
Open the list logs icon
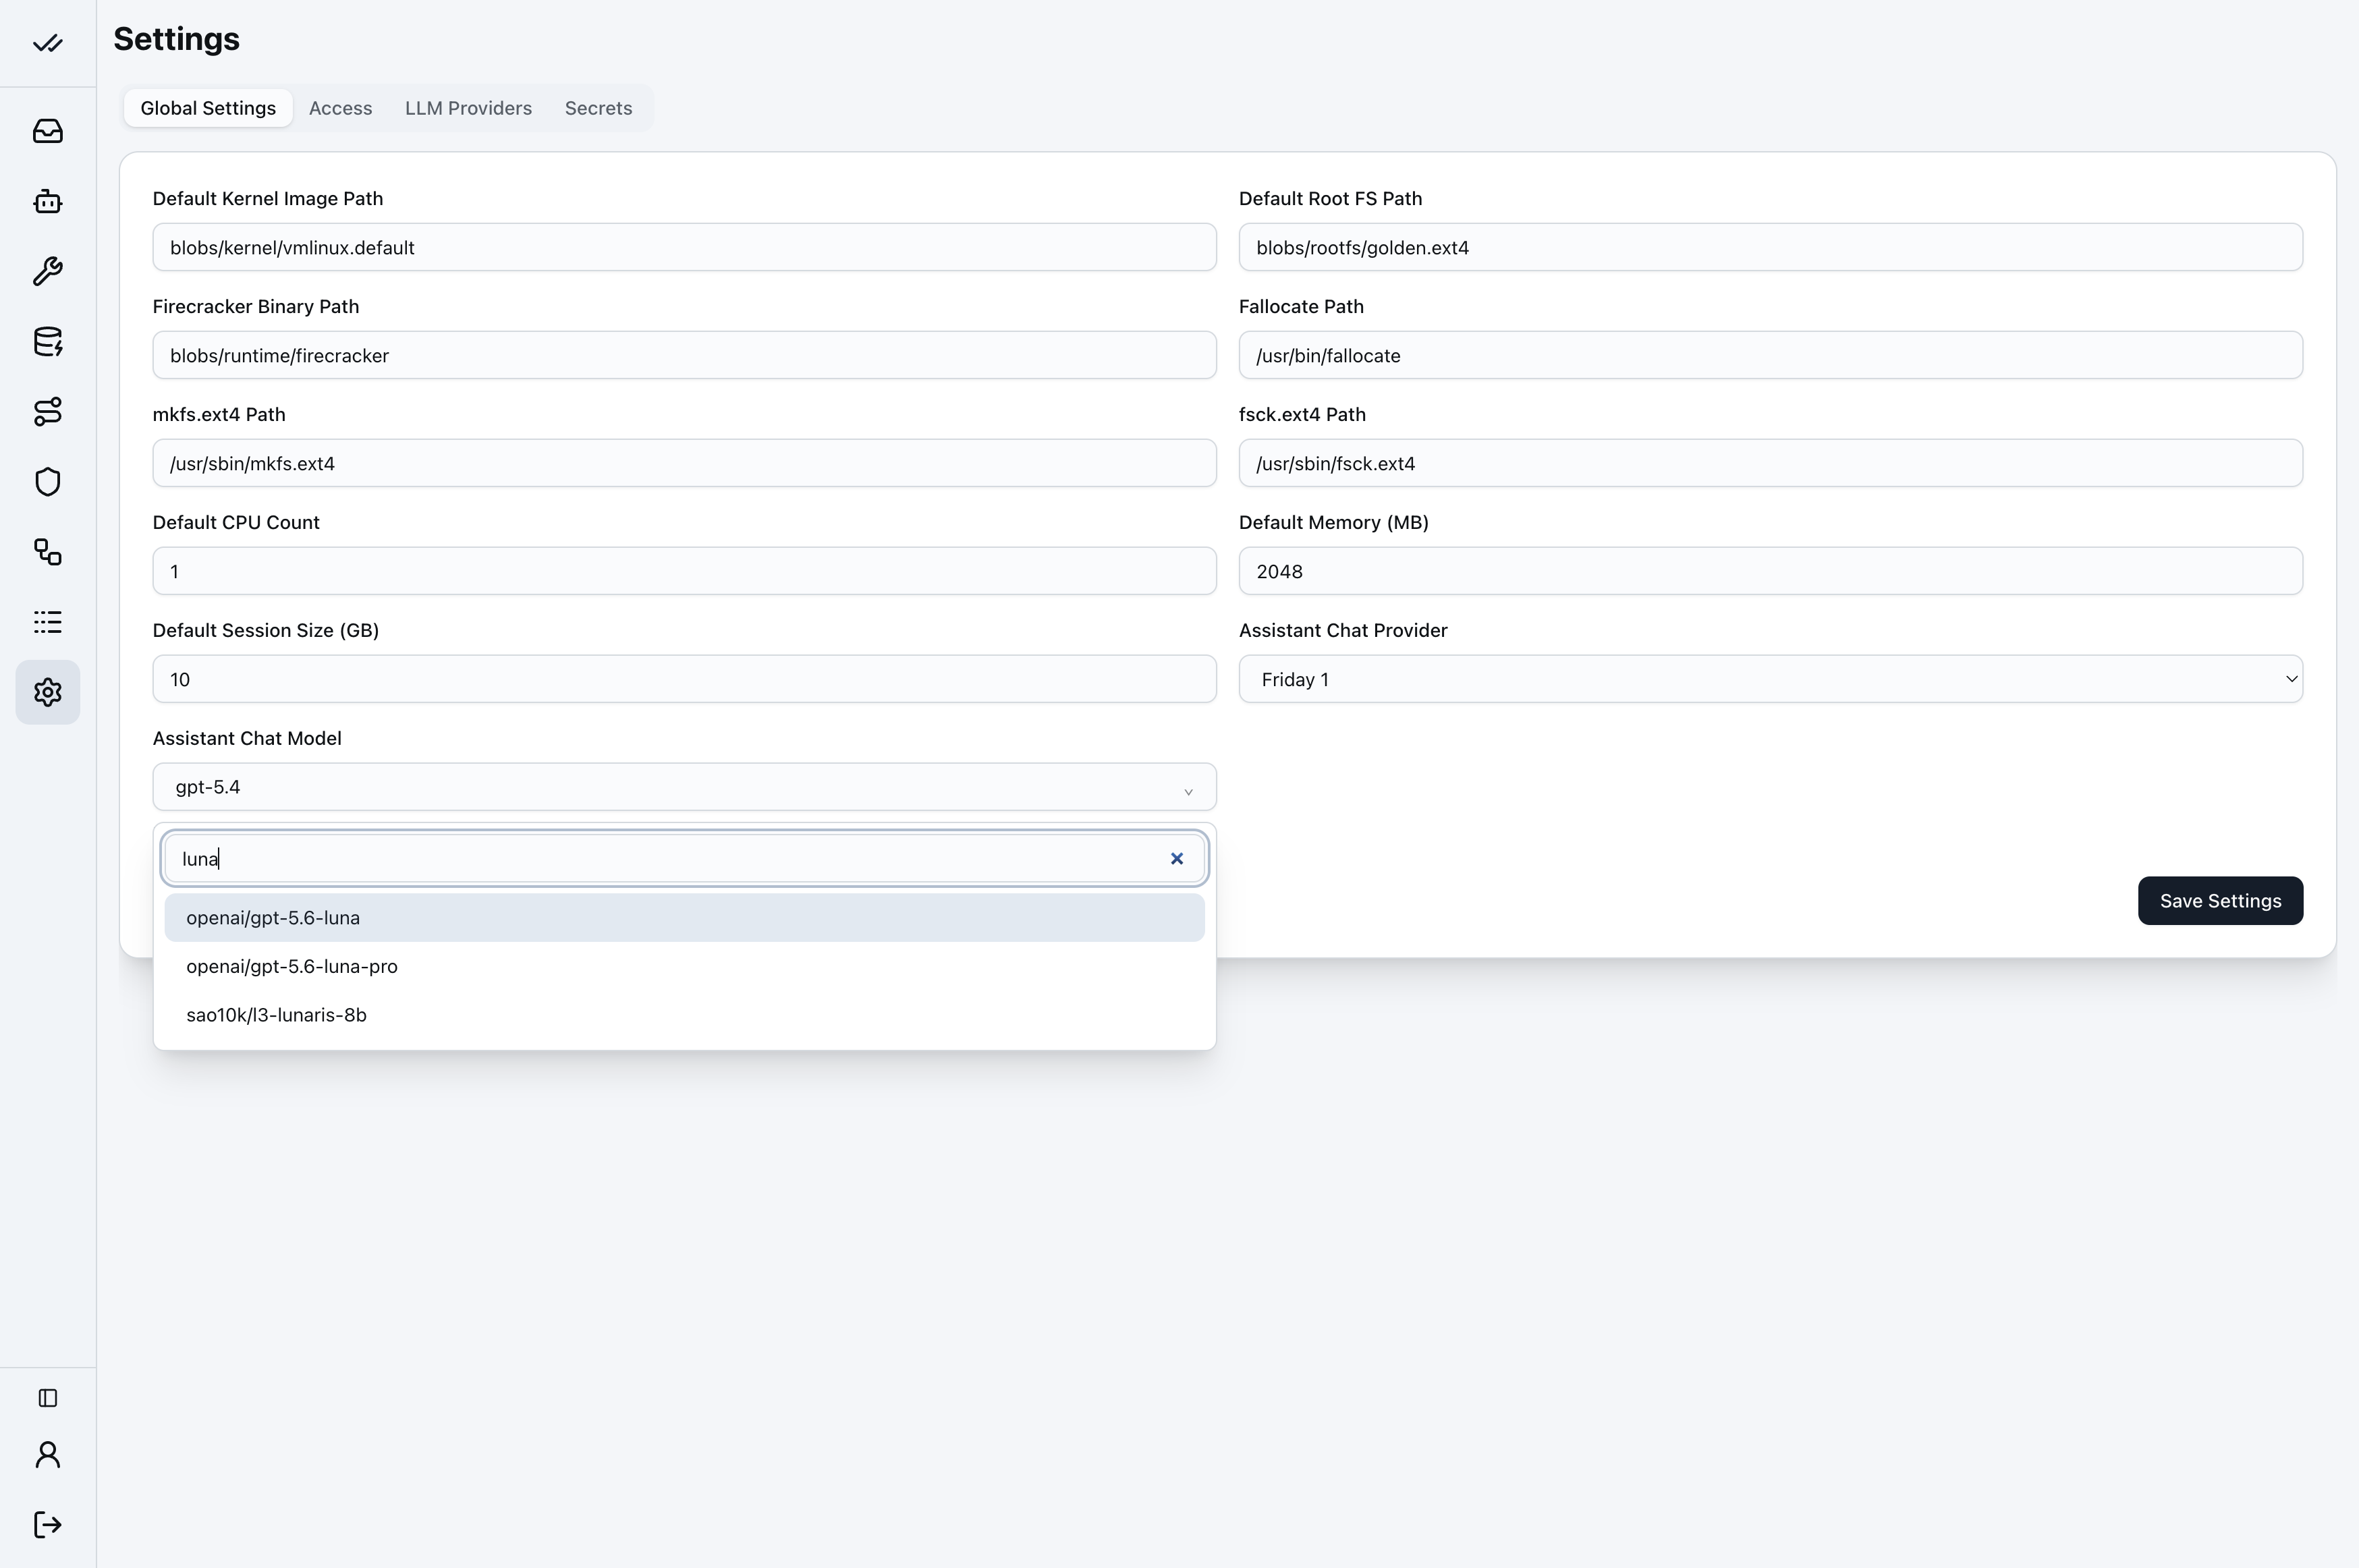coord(48,622)
